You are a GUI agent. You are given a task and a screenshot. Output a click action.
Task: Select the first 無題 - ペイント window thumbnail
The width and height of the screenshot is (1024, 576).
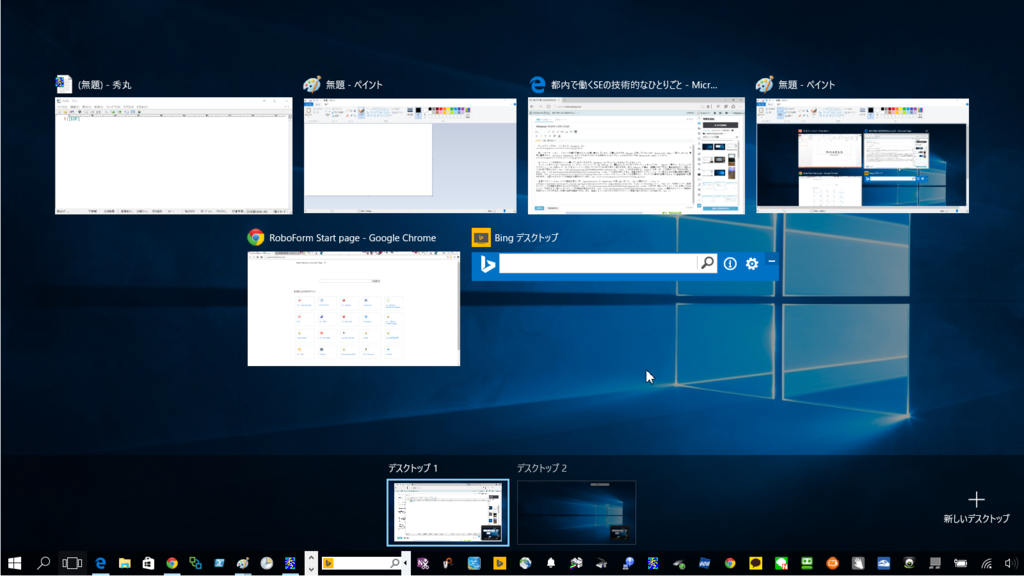point(410,156)
